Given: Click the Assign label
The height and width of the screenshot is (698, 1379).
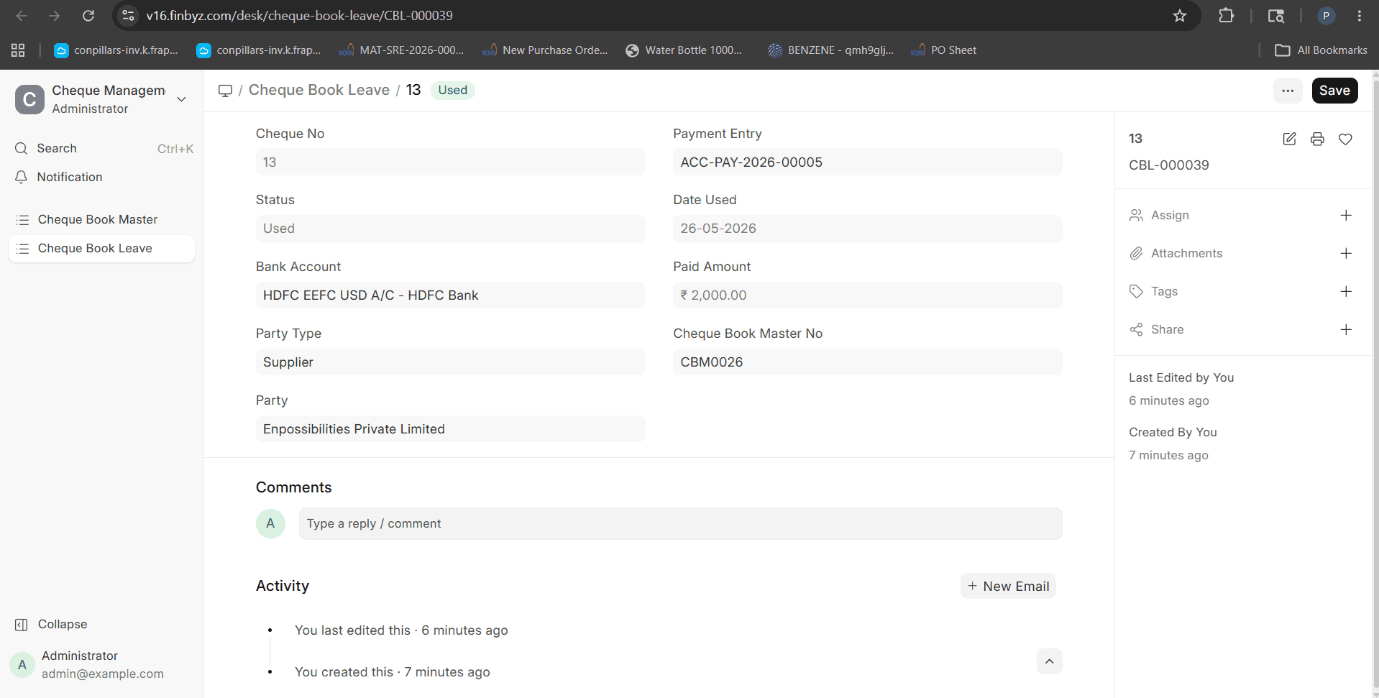Looking at the screenshot, I should tap(1170, 215).
